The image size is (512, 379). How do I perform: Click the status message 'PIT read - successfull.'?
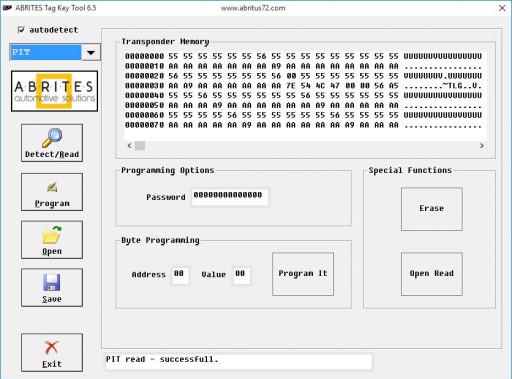tap(162, 359)
